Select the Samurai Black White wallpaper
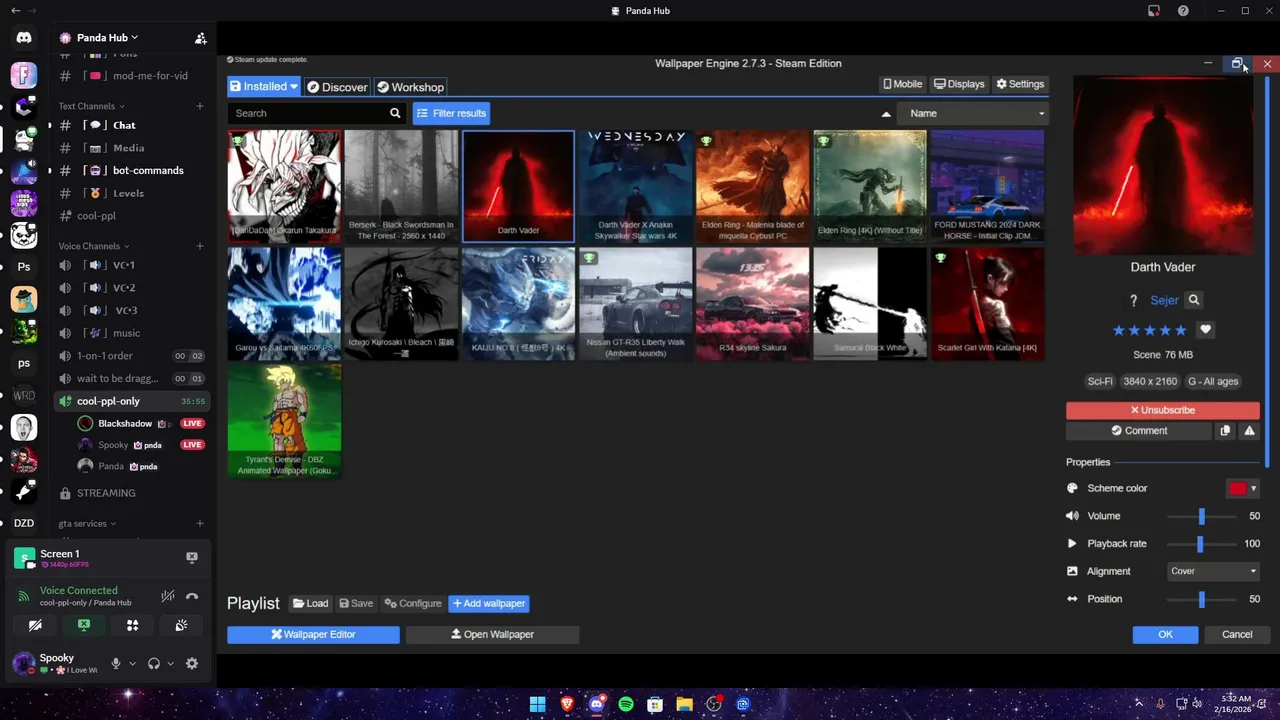 [869, 303]
